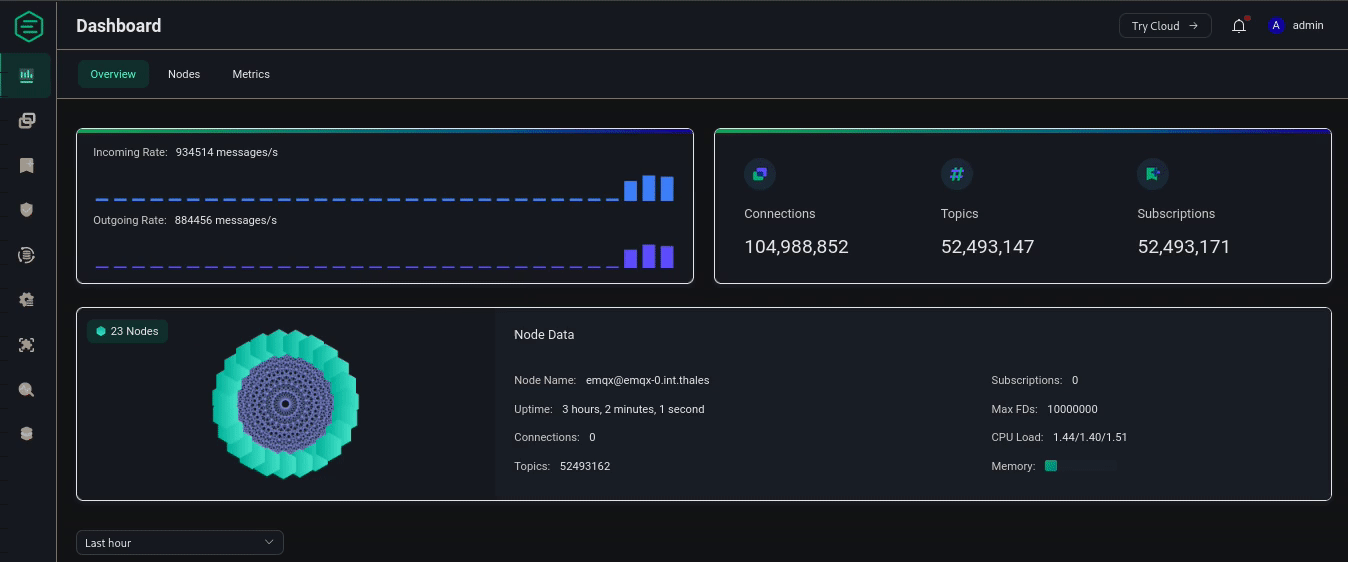Click the 23 Nodes badge
Viewport: 1348px width, 562px height.
127,331
